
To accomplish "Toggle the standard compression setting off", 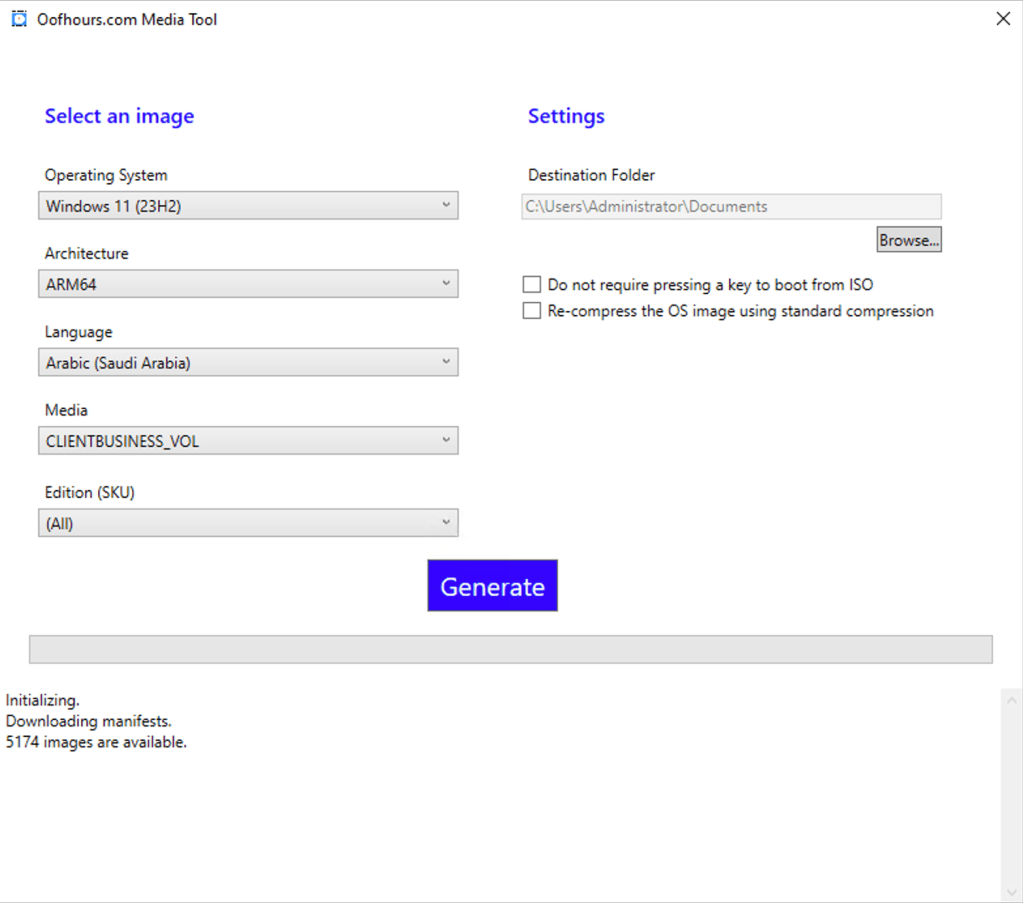I will coord(532,310).
